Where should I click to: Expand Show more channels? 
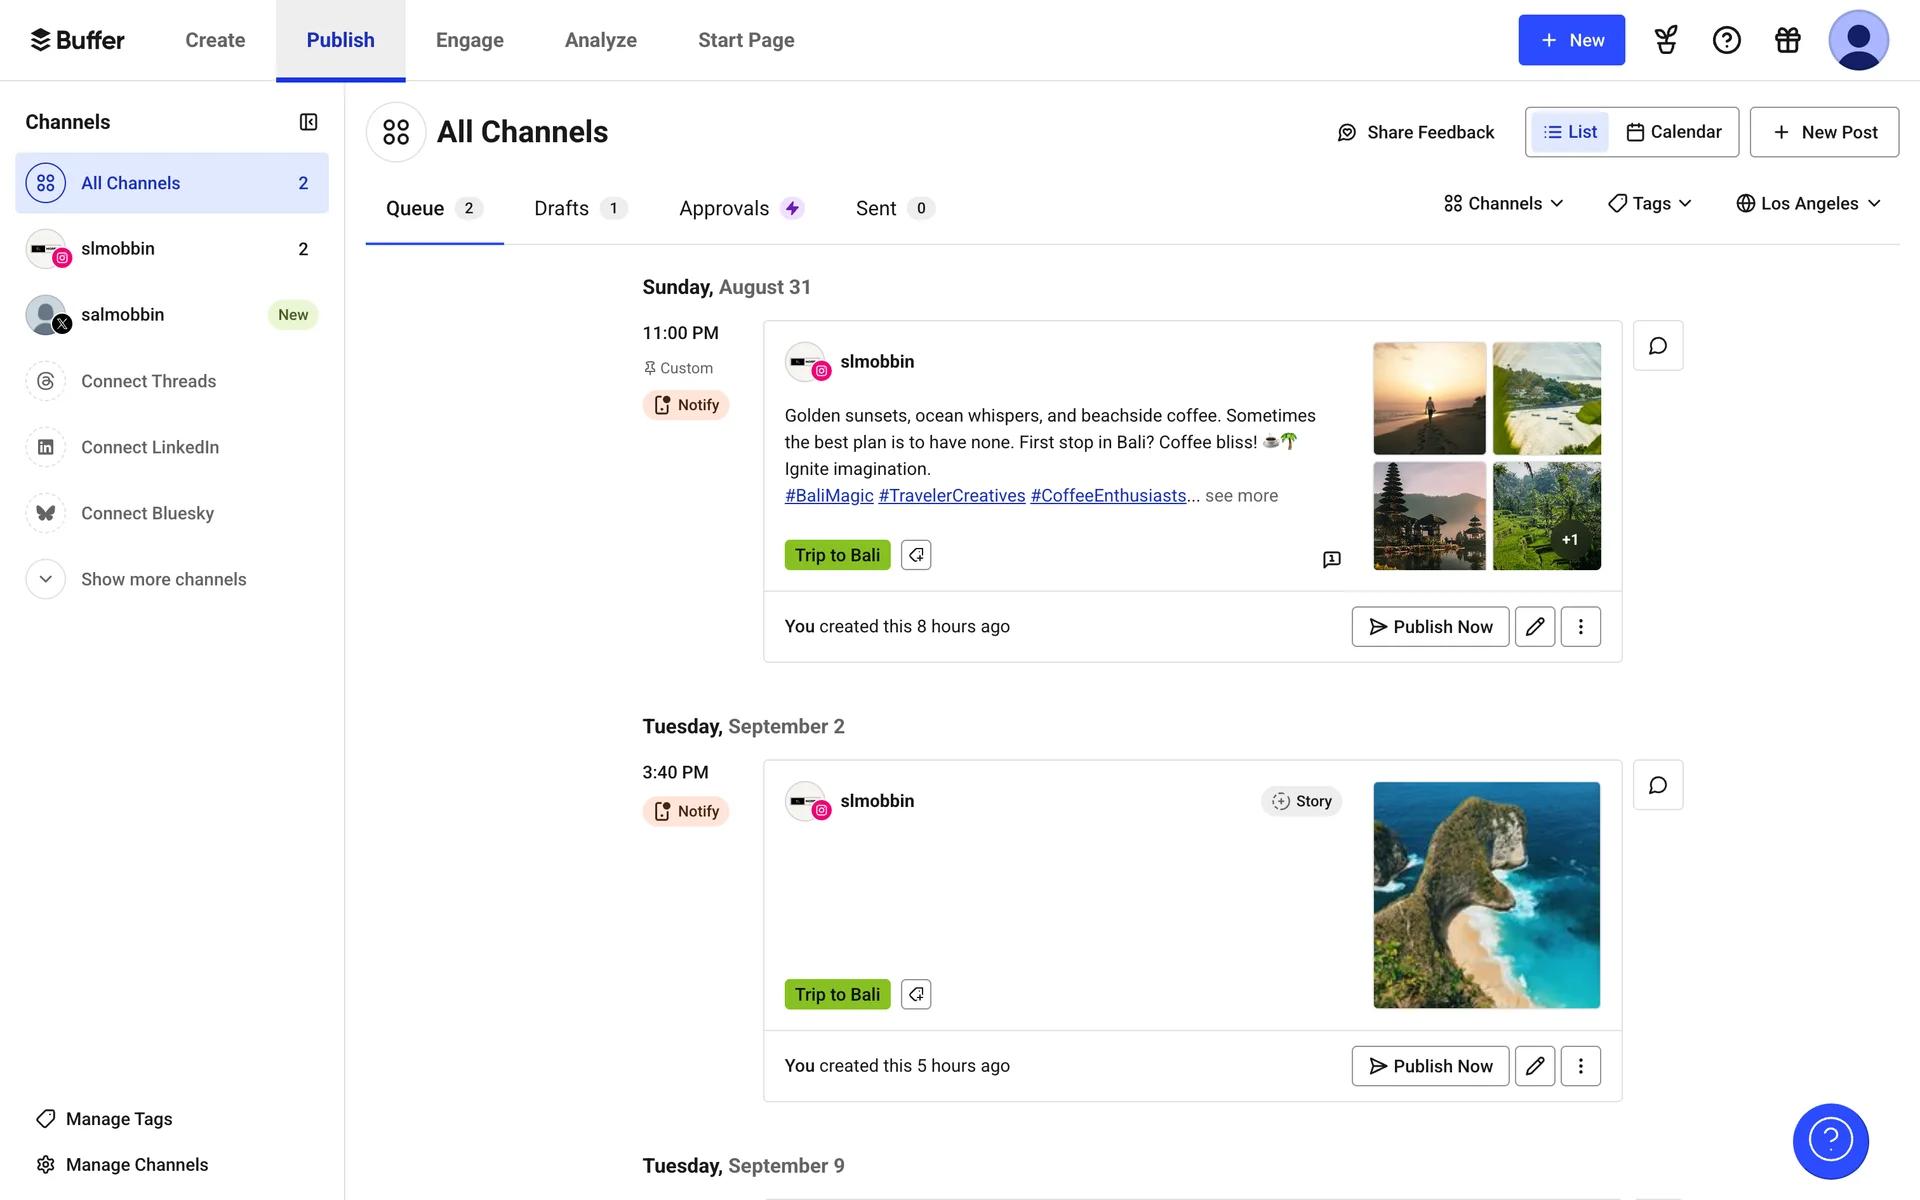coord(163,579)
